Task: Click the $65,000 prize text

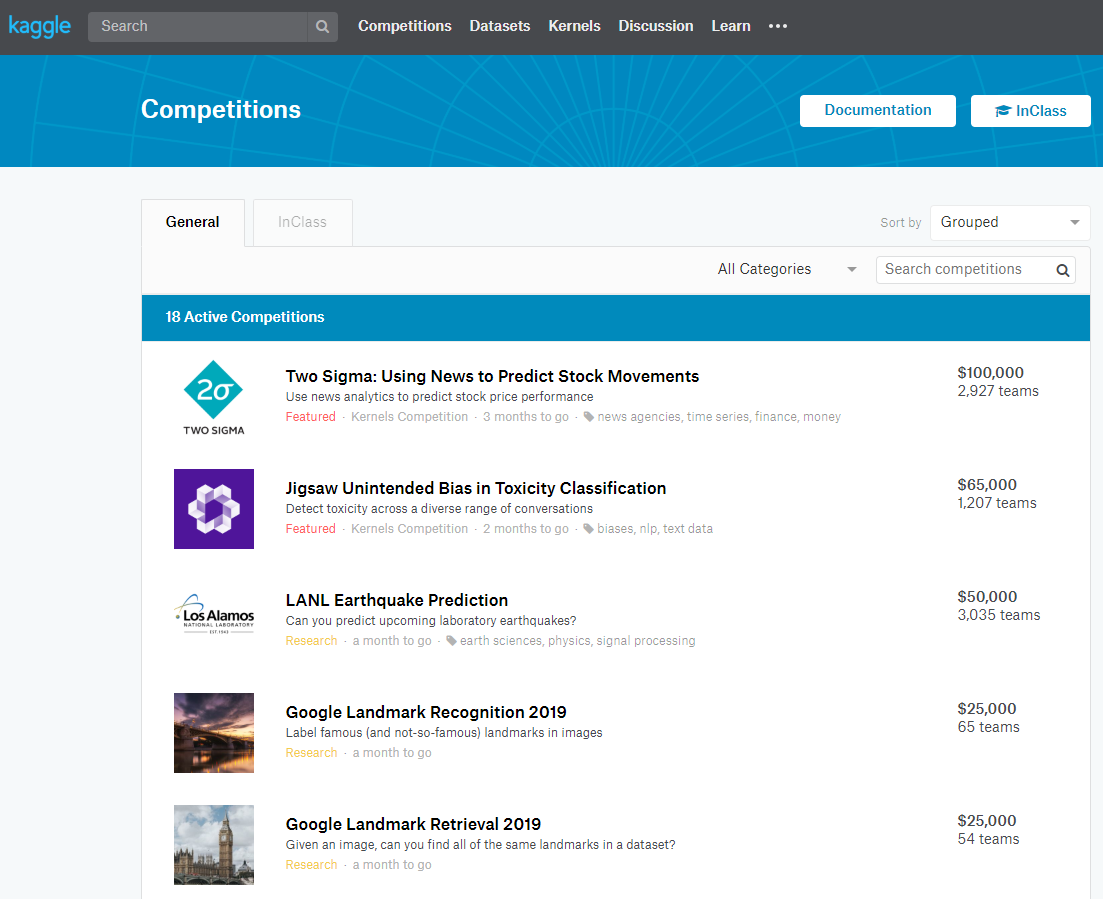Action: 987,485
